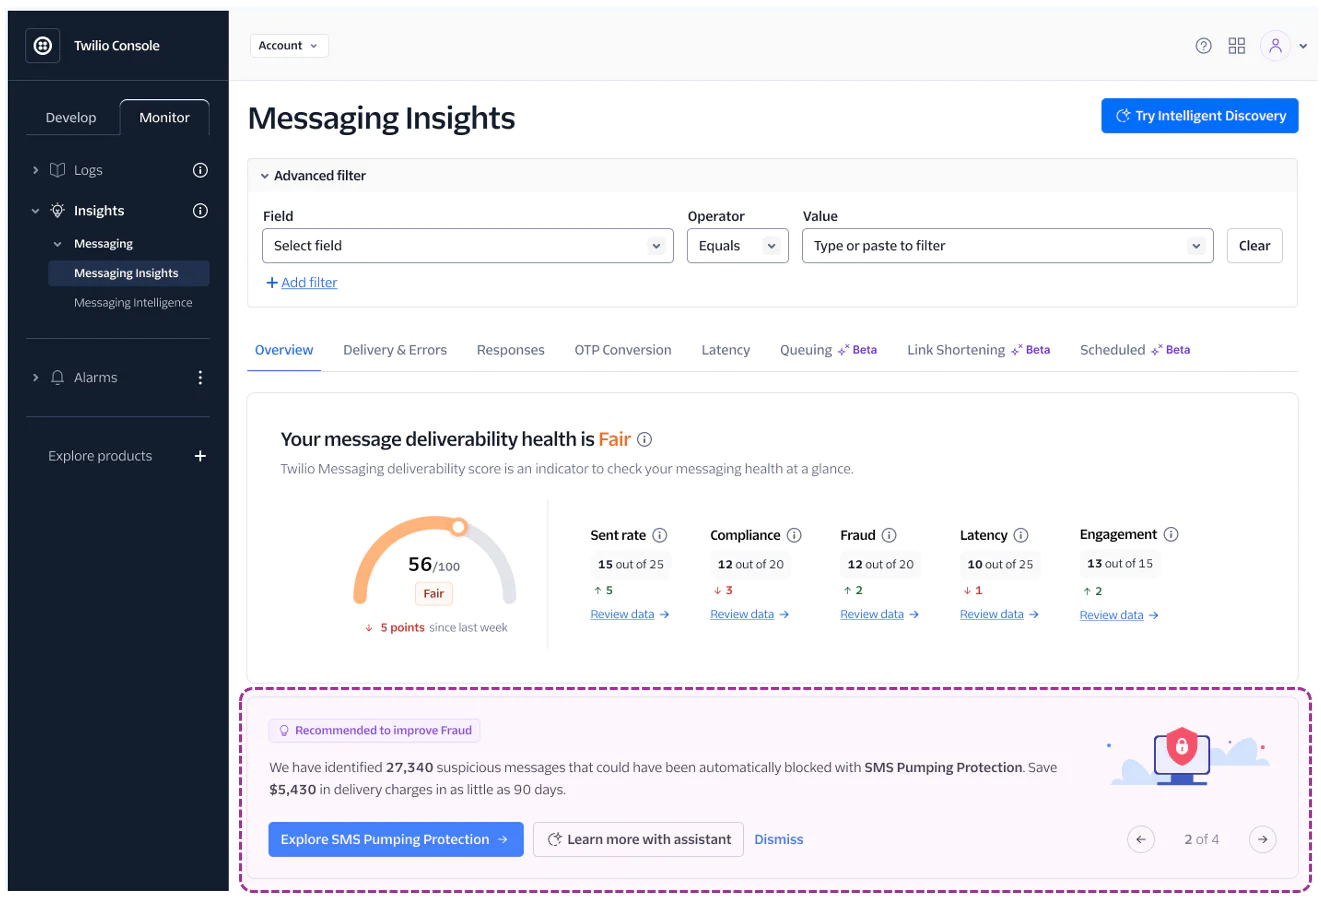Image resolution: width=1321 pixels, height=905 pixels.
Task: Expand the user menu chevron
Action: pyautogui.click(x=1303, y=46)
